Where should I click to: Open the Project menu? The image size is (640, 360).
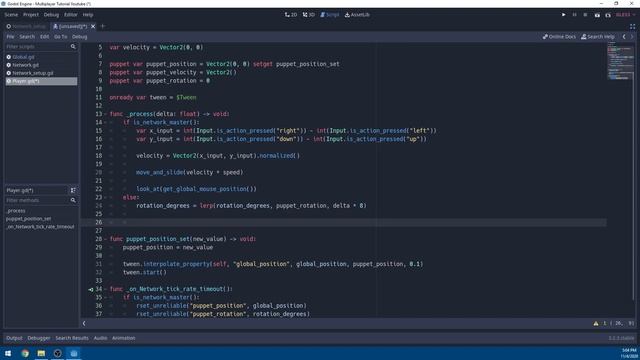click(31, 15)
